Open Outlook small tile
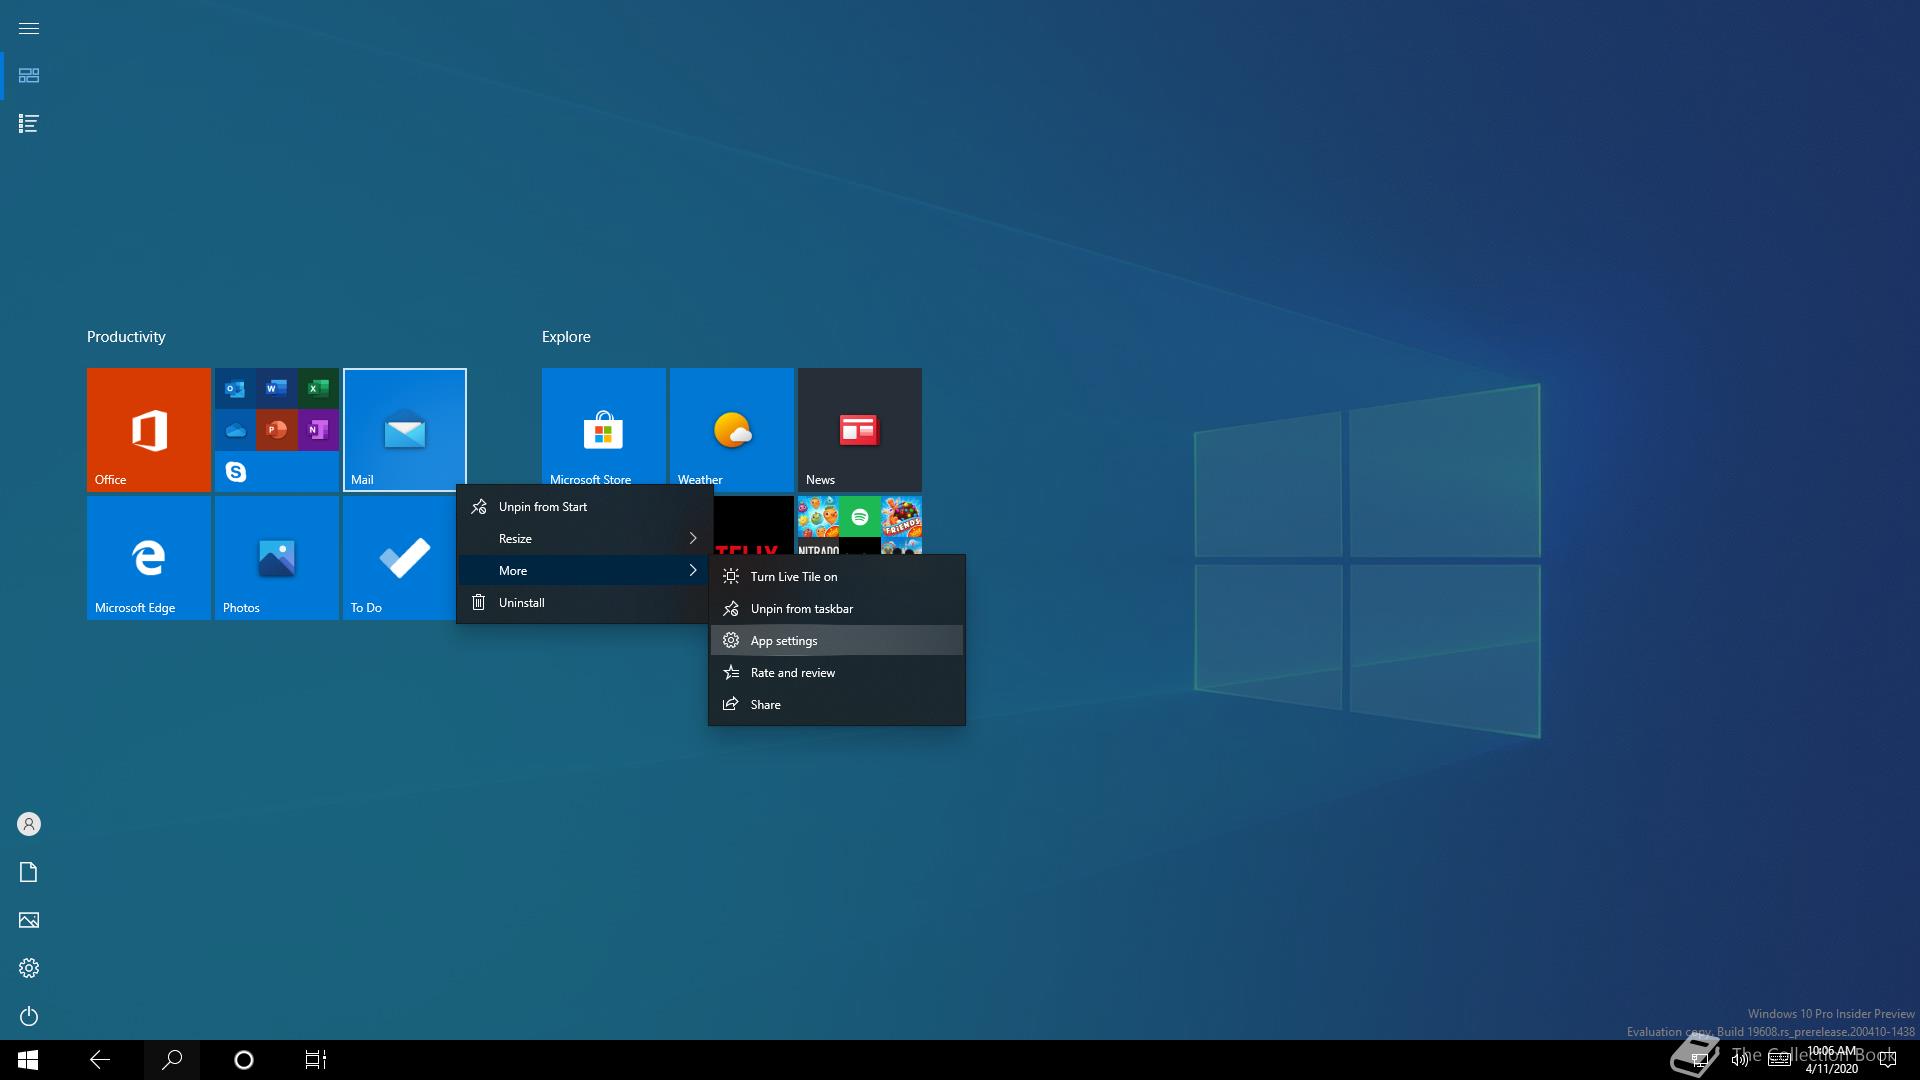 point(235,388)
